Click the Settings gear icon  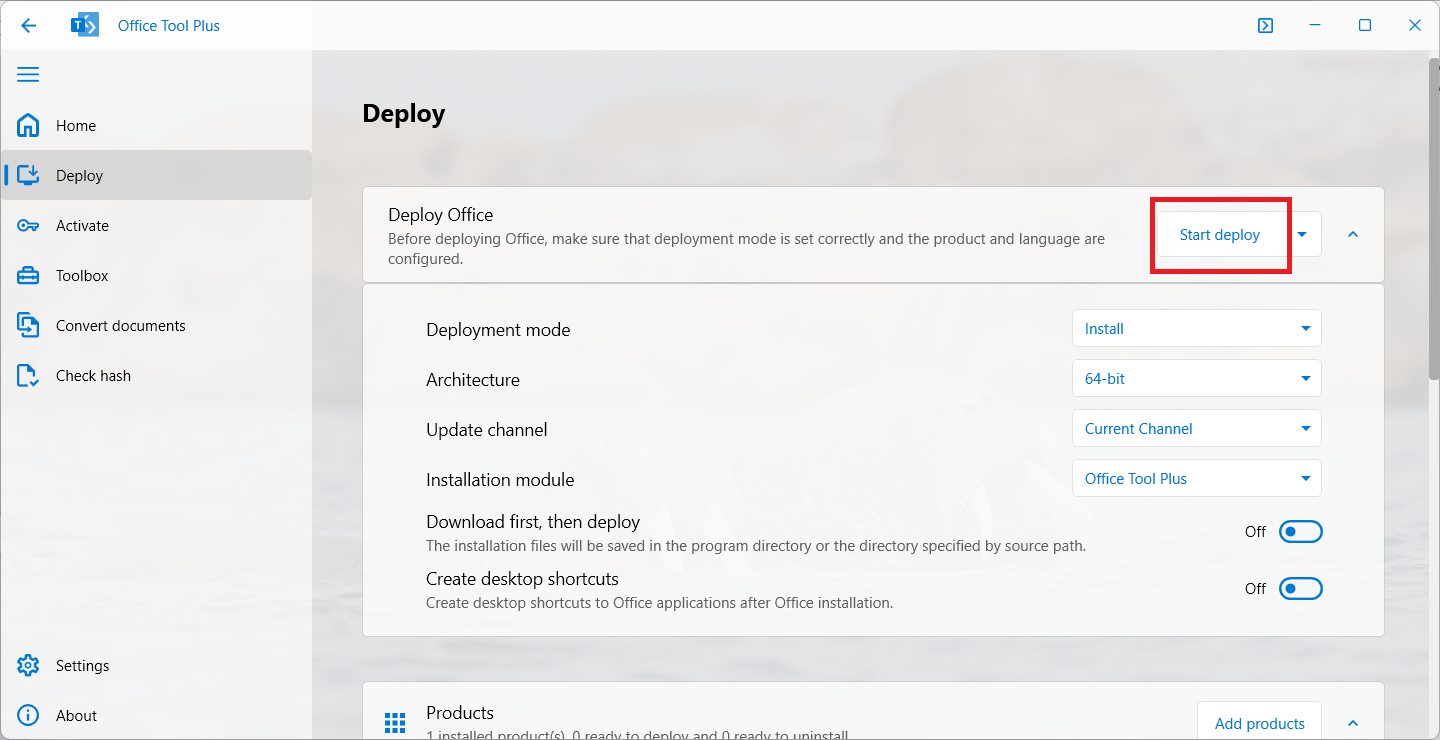point(28,666)
